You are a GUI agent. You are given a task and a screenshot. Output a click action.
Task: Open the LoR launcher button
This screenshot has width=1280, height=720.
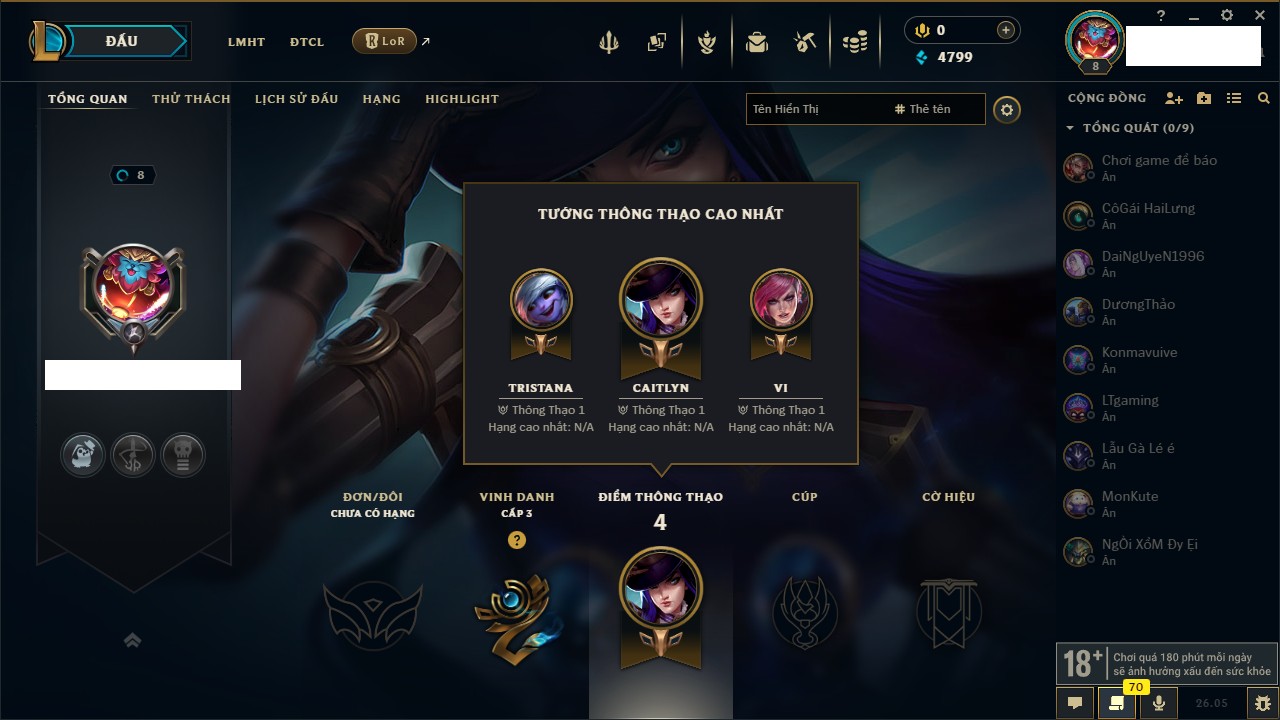[384, 41]
